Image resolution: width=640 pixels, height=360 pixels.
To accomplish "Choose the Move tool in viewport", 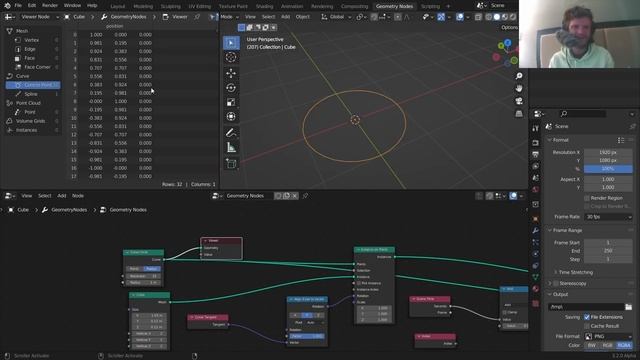I will coord(231,73).
